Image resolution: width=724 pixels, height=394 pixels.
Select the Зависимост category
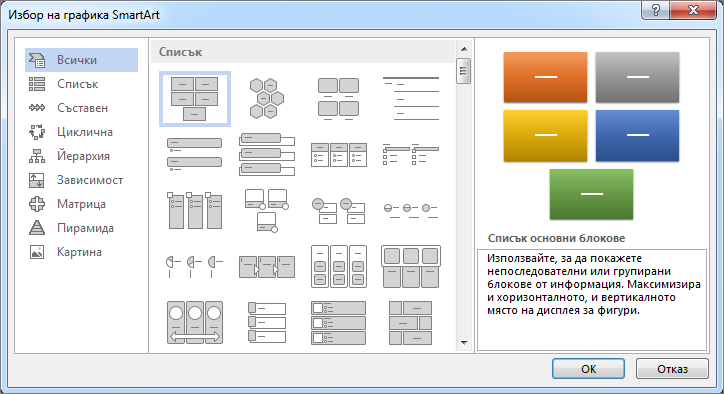tap(81, 180)
